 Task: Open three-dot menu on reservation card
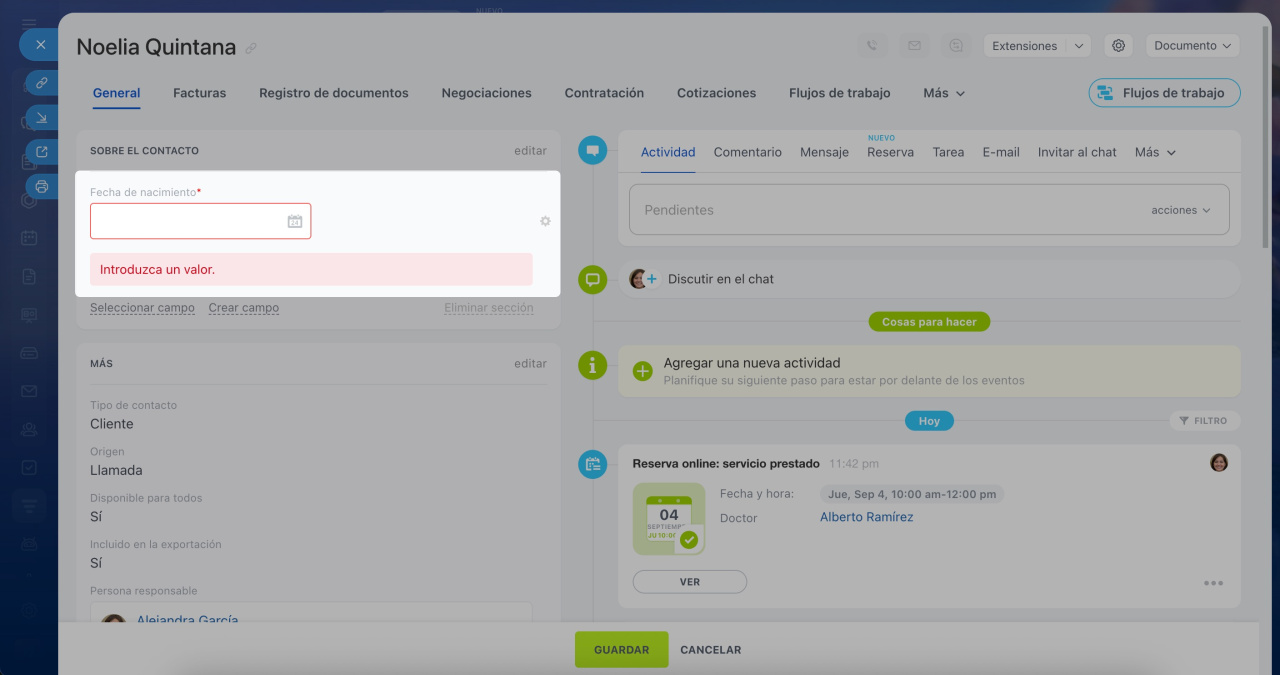click(x=1213, y=583)
